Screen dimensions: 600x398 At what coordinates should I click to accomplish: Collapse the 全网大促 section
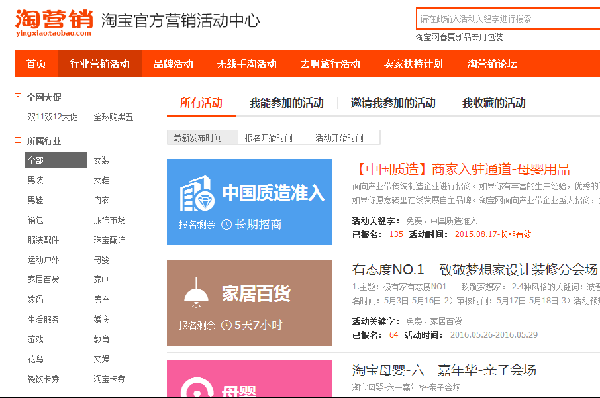click(18, 95)
